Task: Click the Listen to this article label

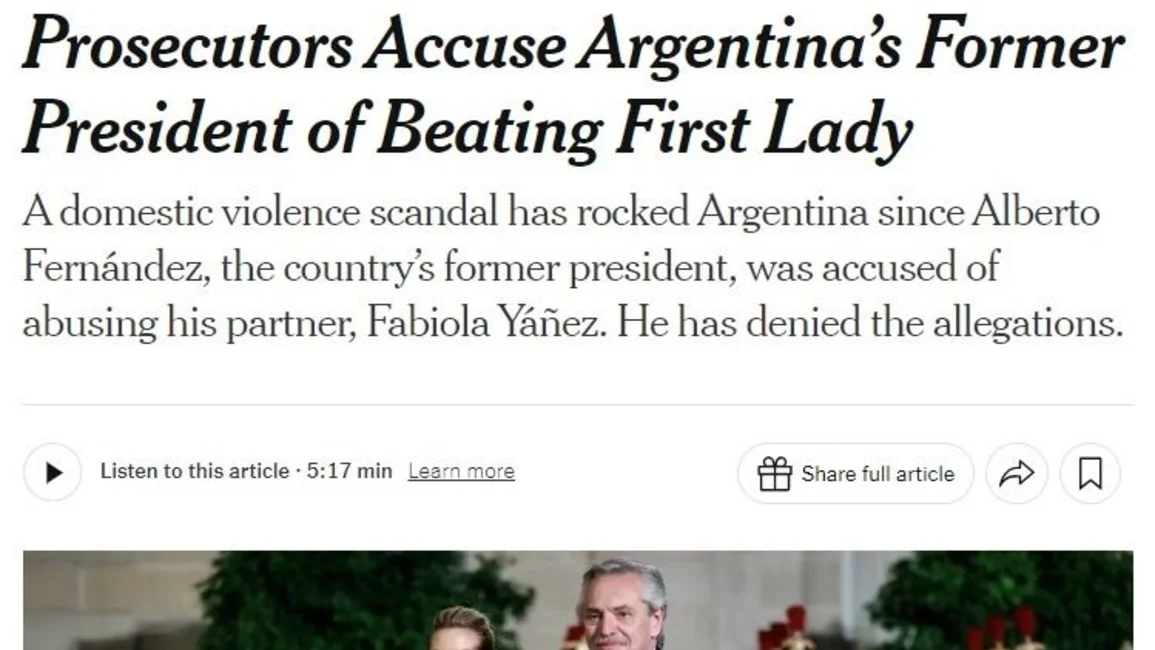Action: pyautogui.click(x=194, y=471)
